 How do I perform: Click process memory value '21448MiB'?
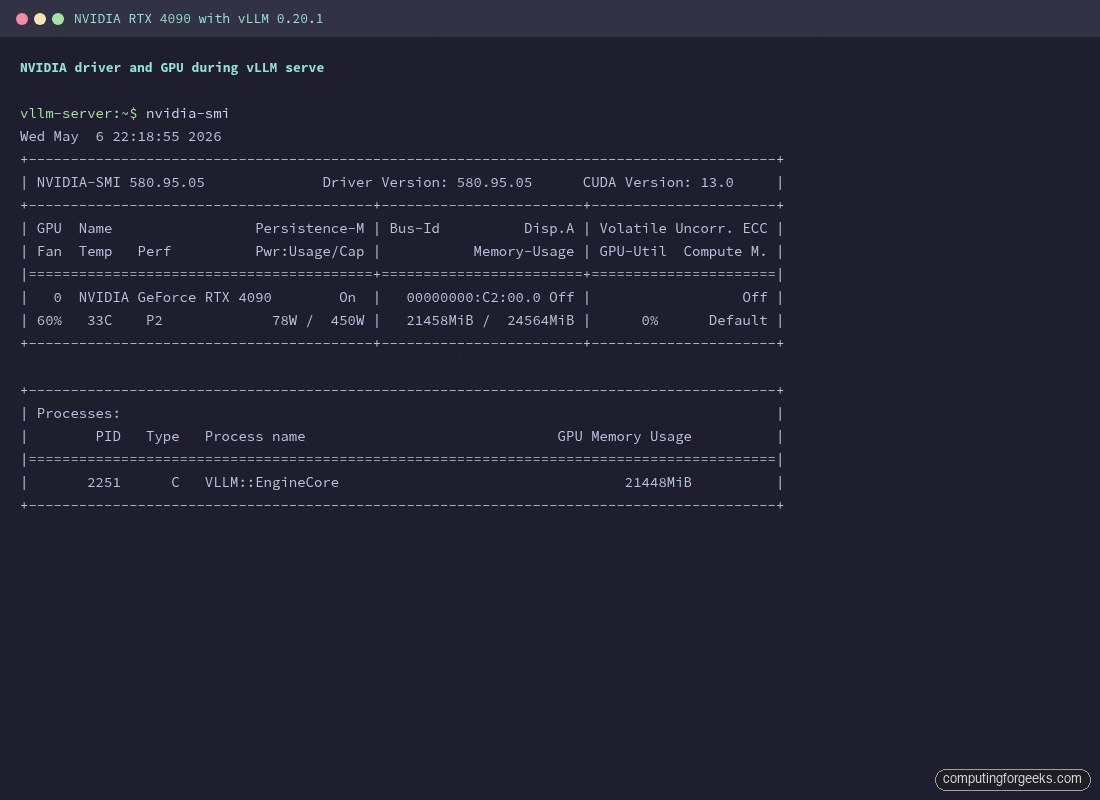[x=658, y=483]
